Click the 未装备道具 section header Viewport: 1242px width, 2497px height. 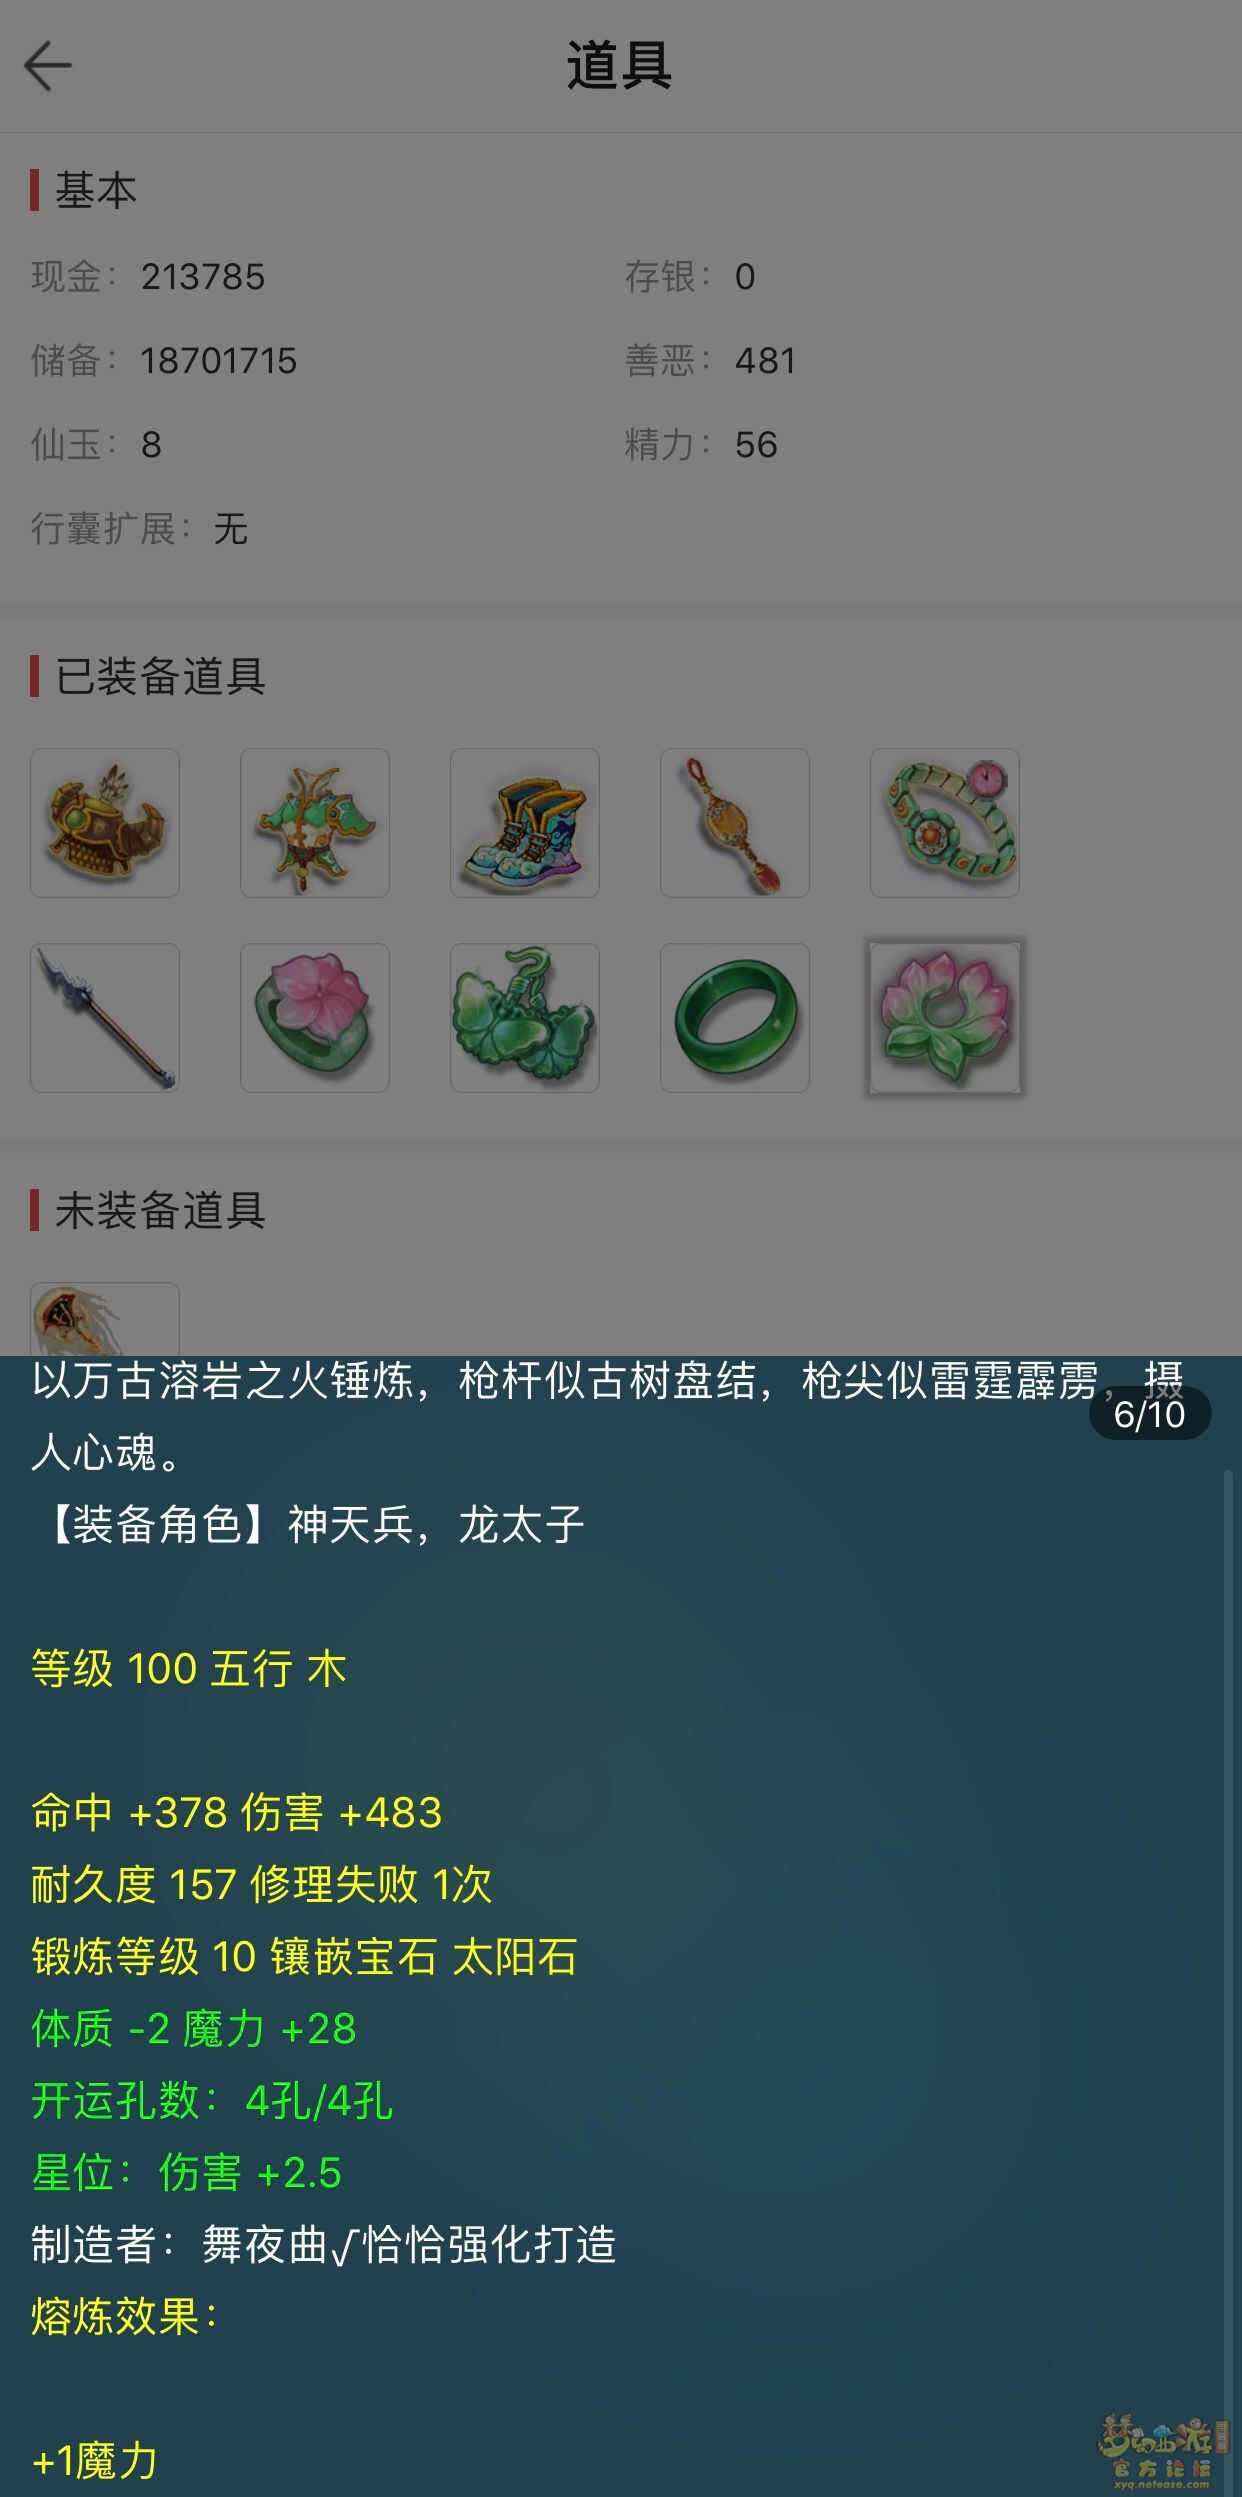pyautogui.click(x=160, y=1211)
